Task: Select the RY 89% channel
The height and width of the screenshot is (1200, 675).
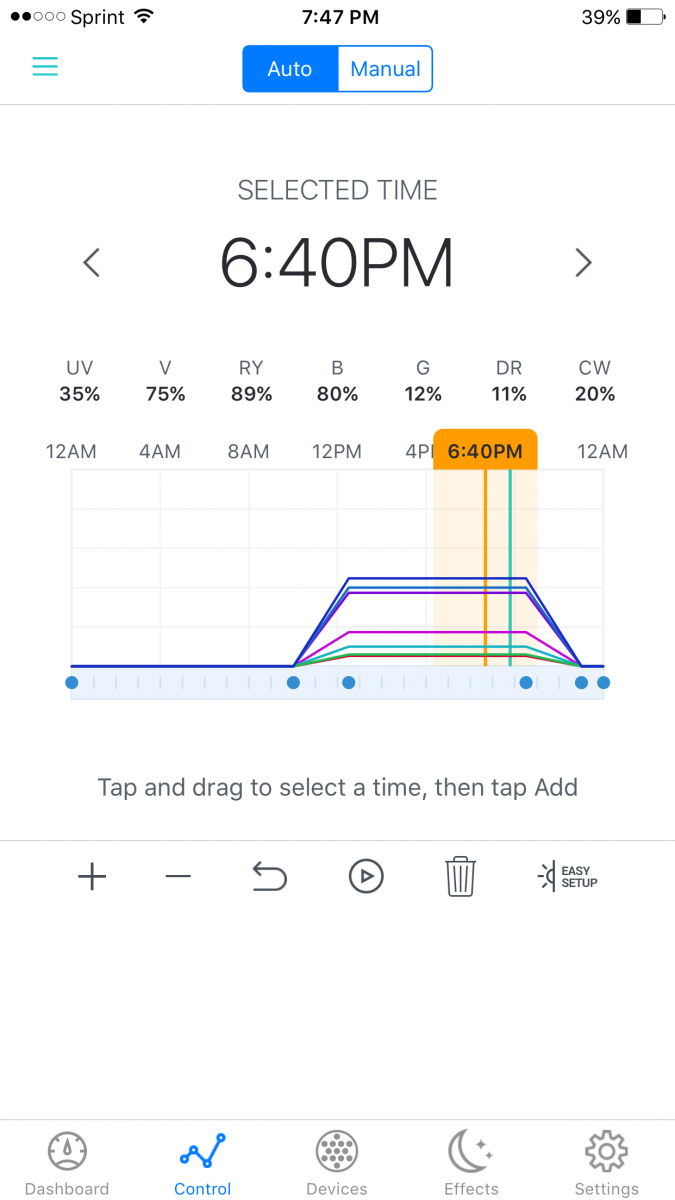Action: (x=252, y=382)
